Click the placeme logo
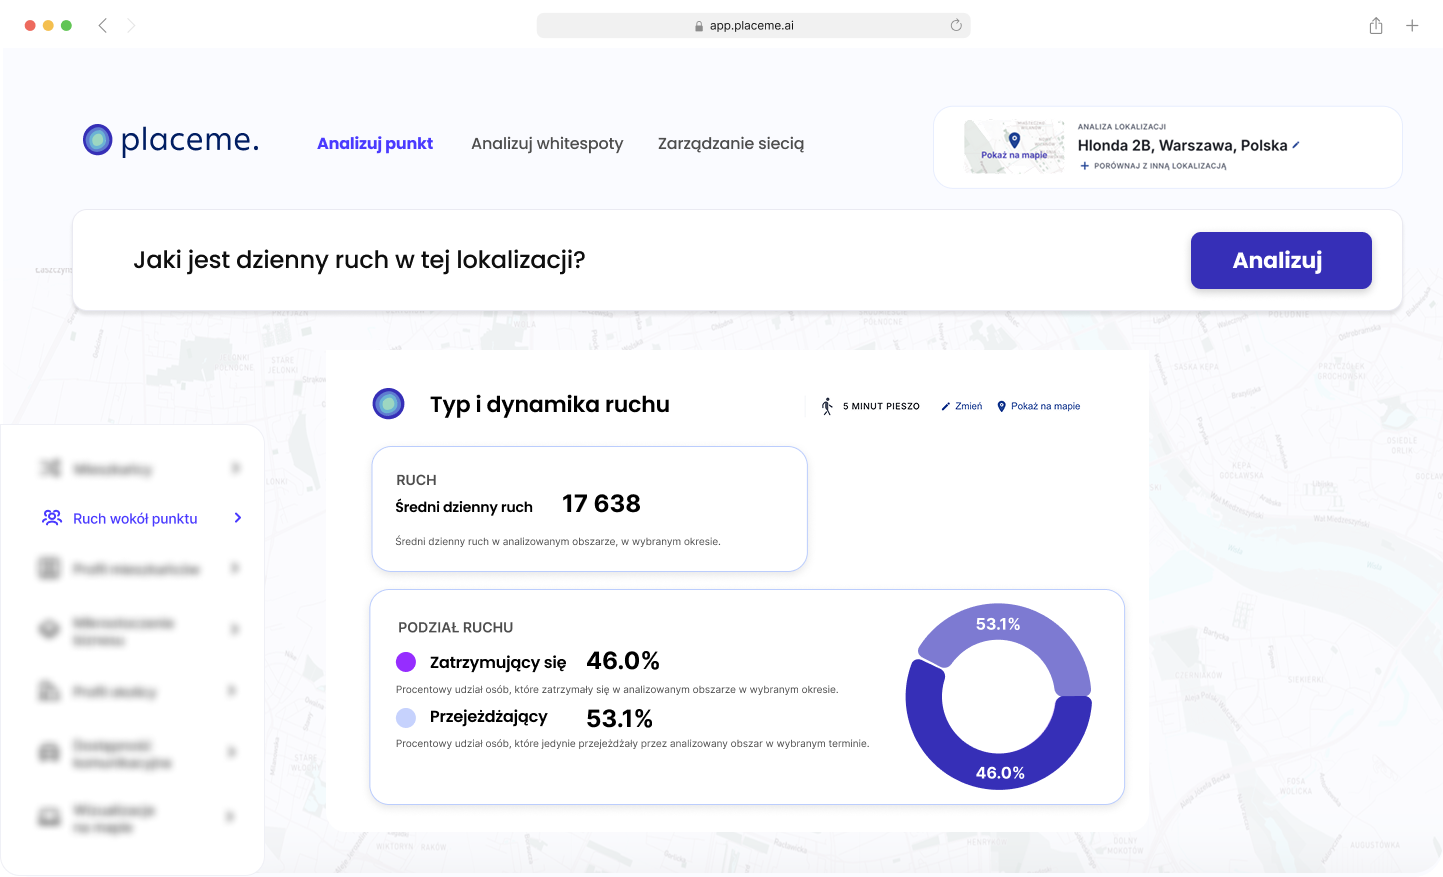 (x=171, y=140)
